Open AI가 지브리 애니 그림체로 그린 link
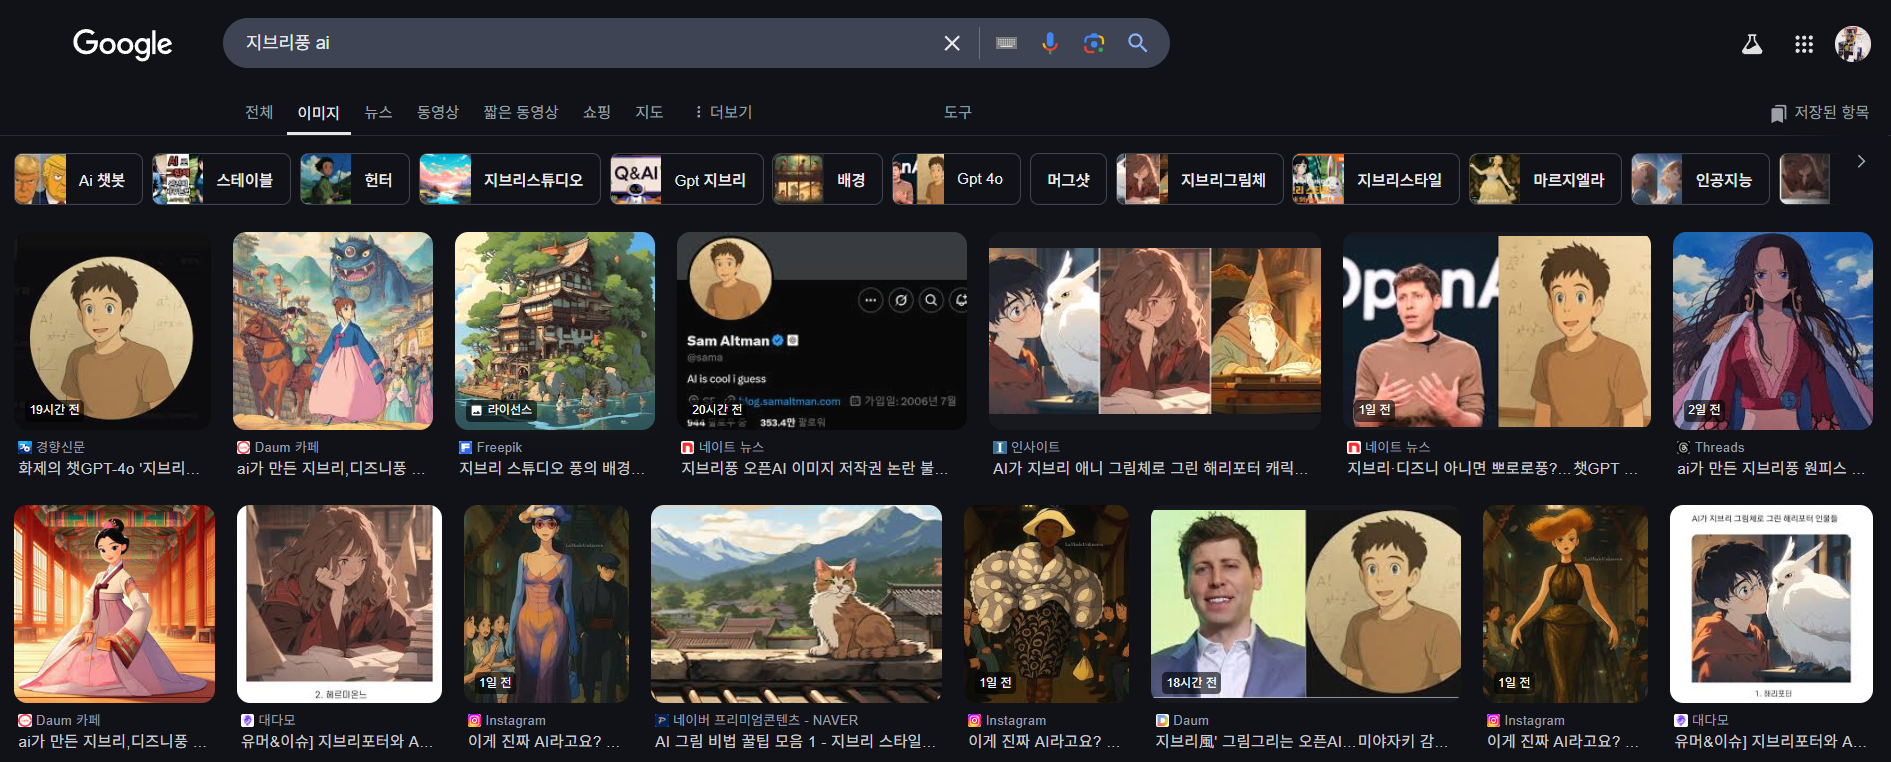1891x762 pixels. point(1151,468)
